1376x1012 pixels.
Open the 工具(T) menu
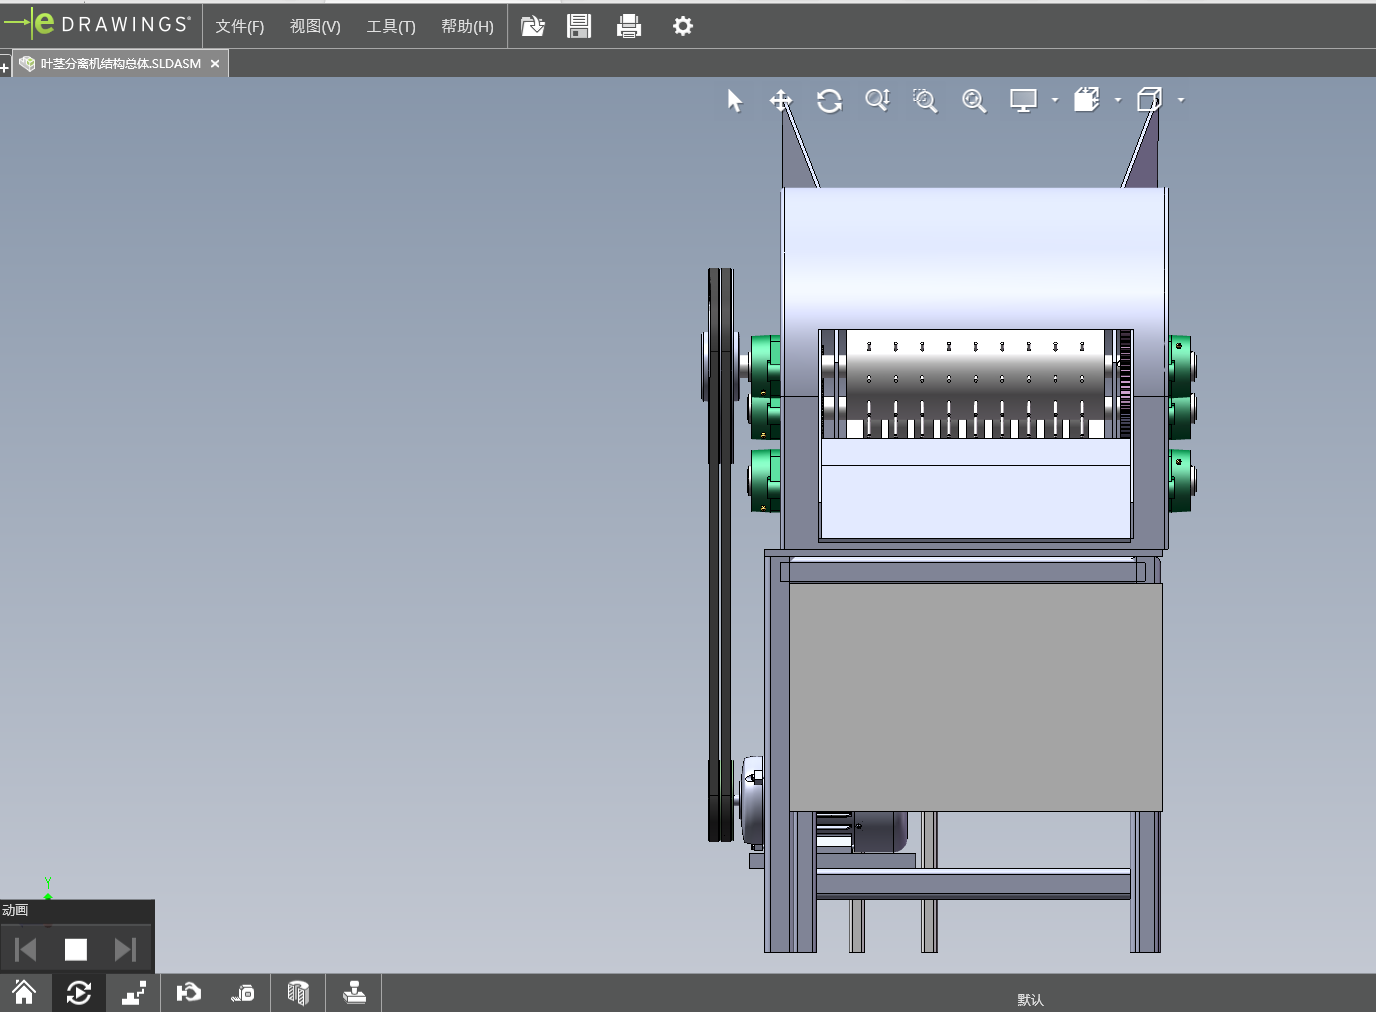tap(390, 26)
